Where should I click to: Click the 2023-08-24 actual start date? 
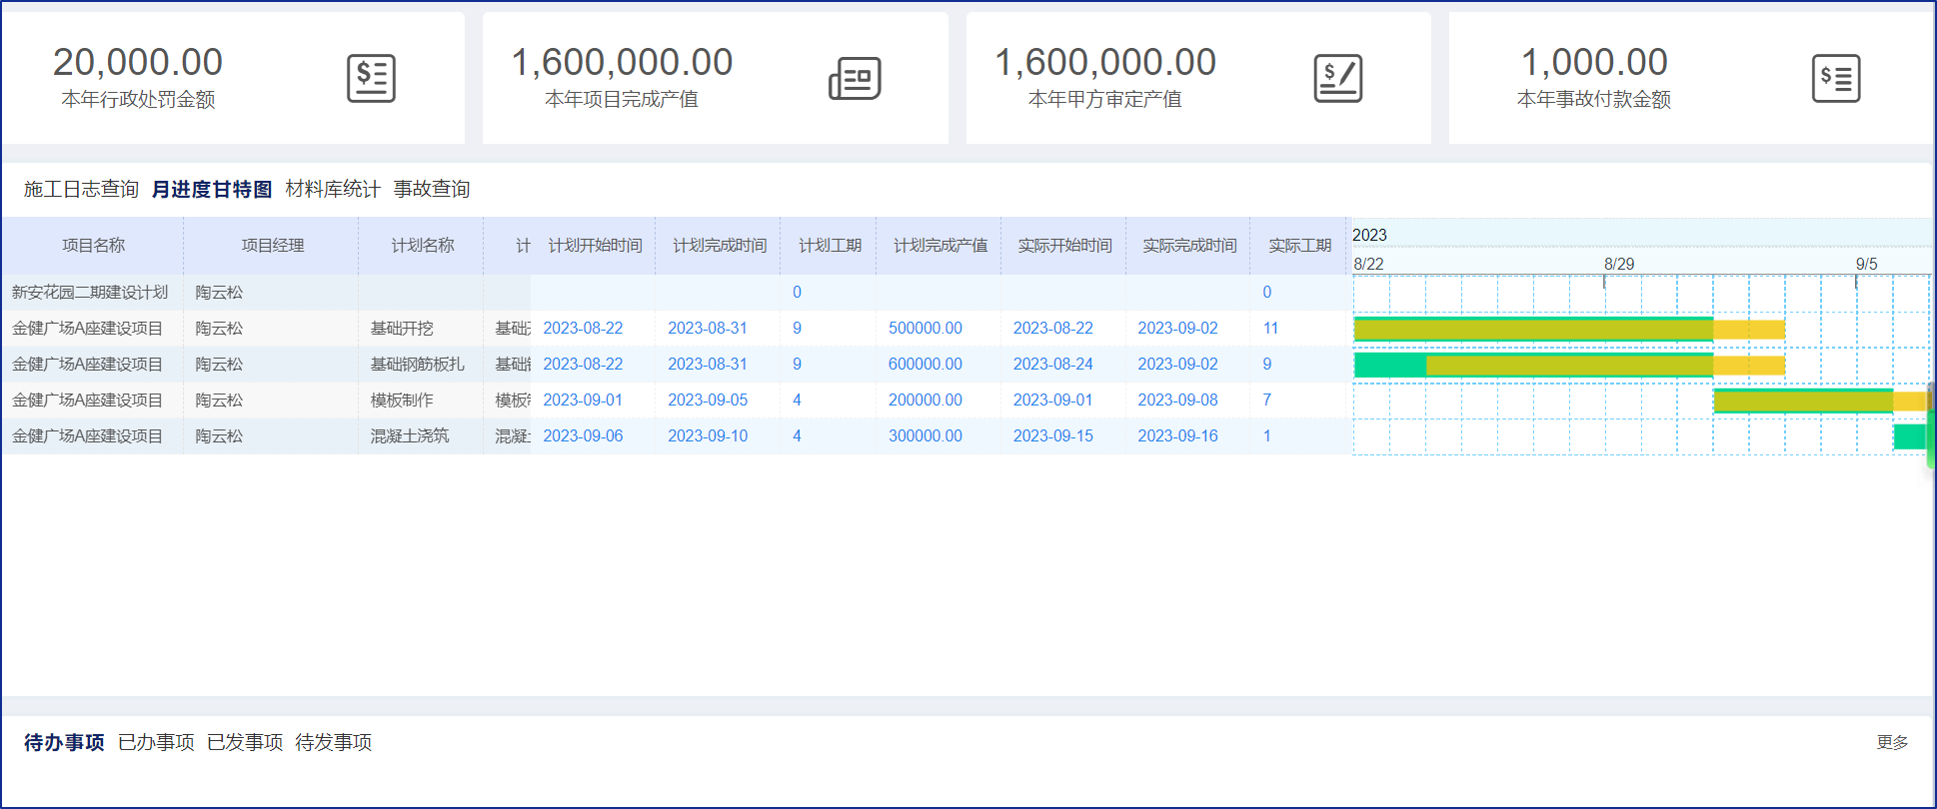(1053, 364)
